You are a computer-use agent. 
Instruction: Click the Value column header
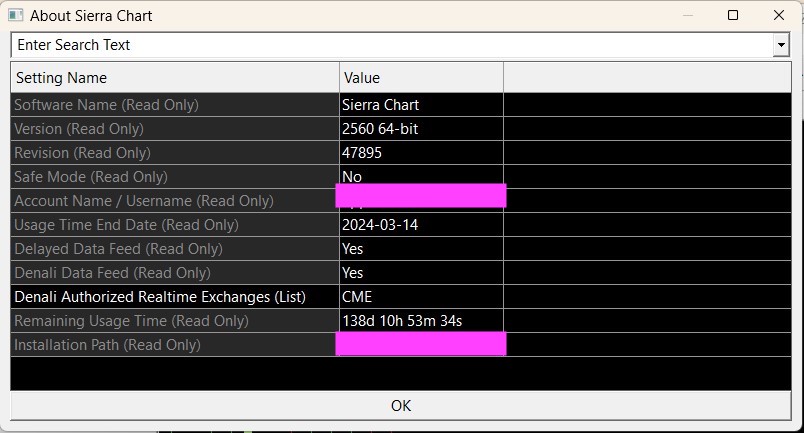[420, 78]
